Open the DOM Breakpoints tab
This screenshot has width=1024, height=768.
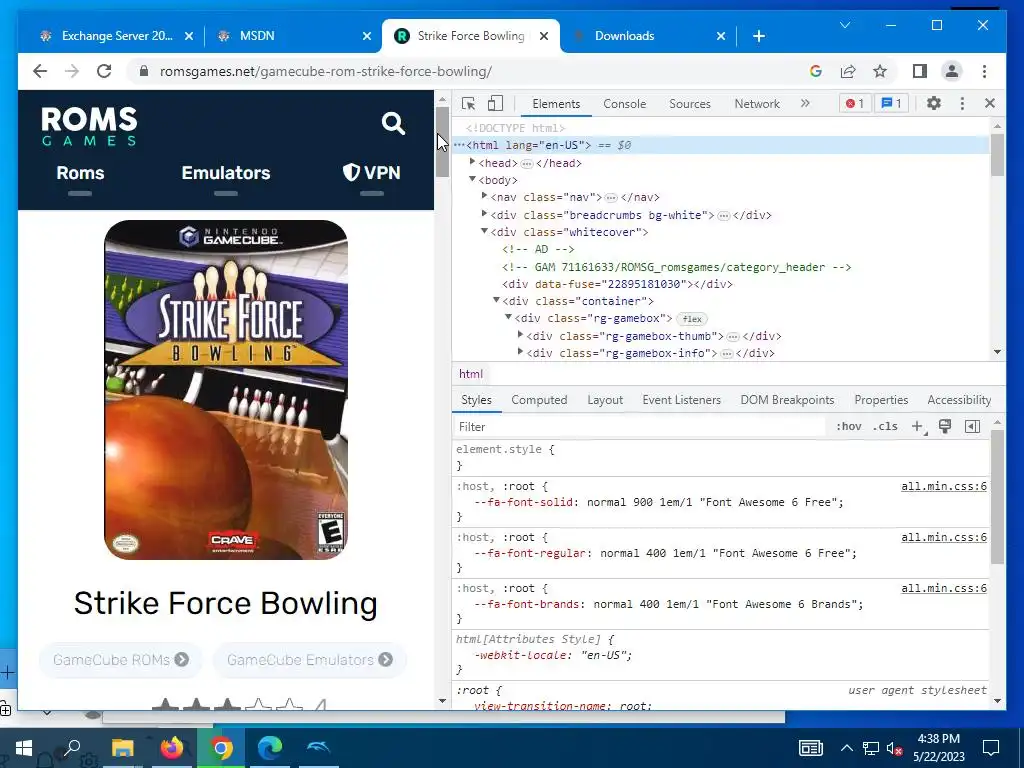pyautogui.click(x=787, y=400)
